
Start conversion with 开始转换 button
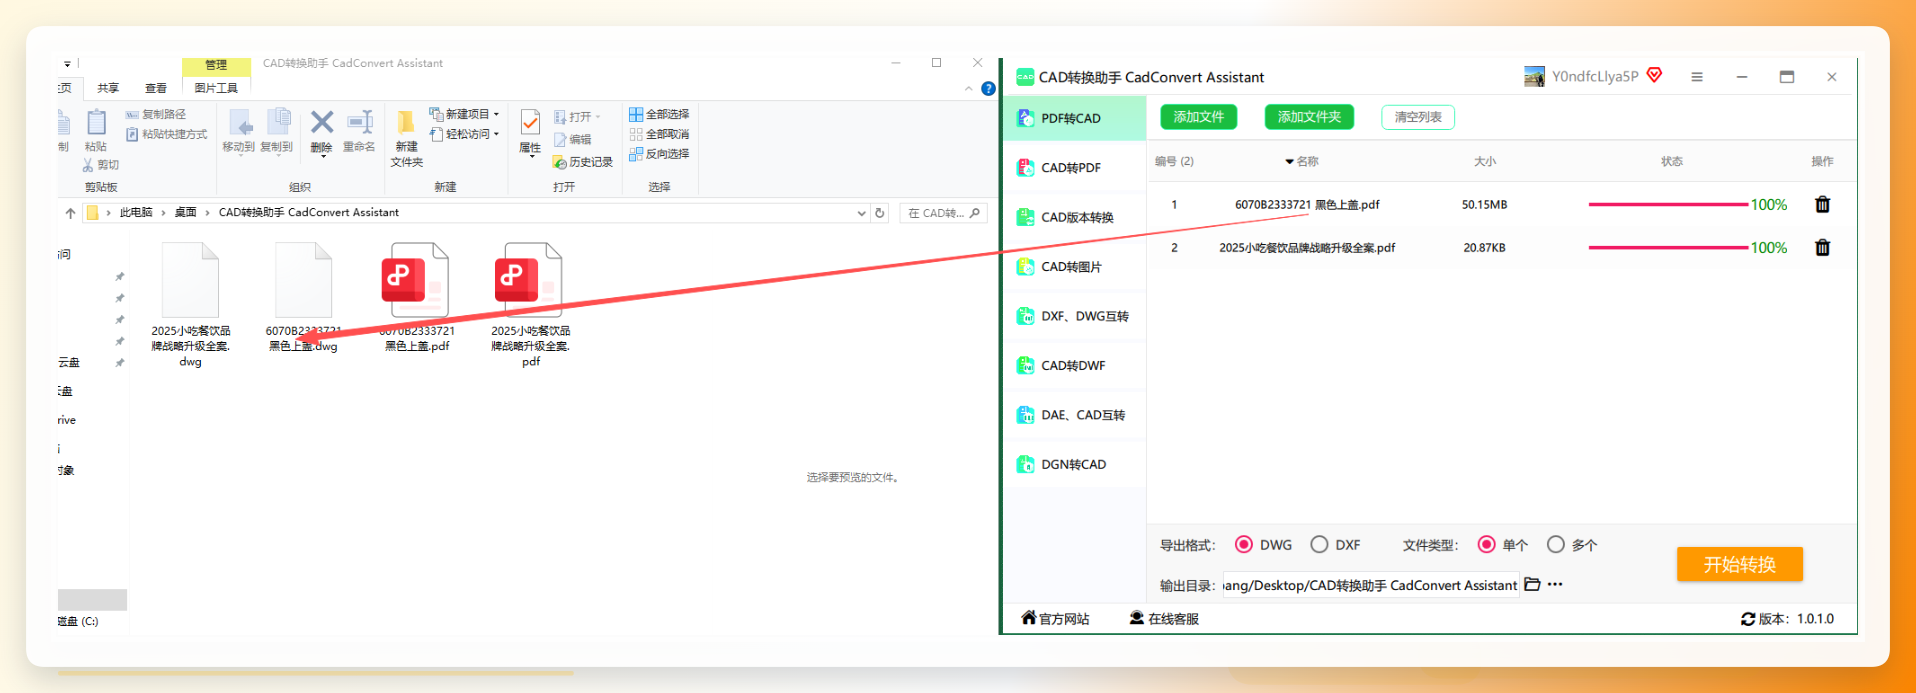pos(1740,564)
